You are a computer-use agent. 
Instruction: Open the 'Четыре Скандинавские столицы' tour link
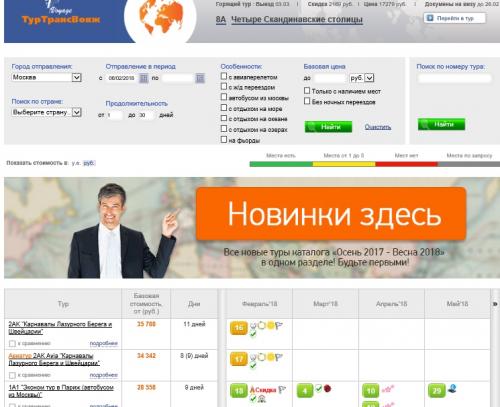(x=297, y=20)
